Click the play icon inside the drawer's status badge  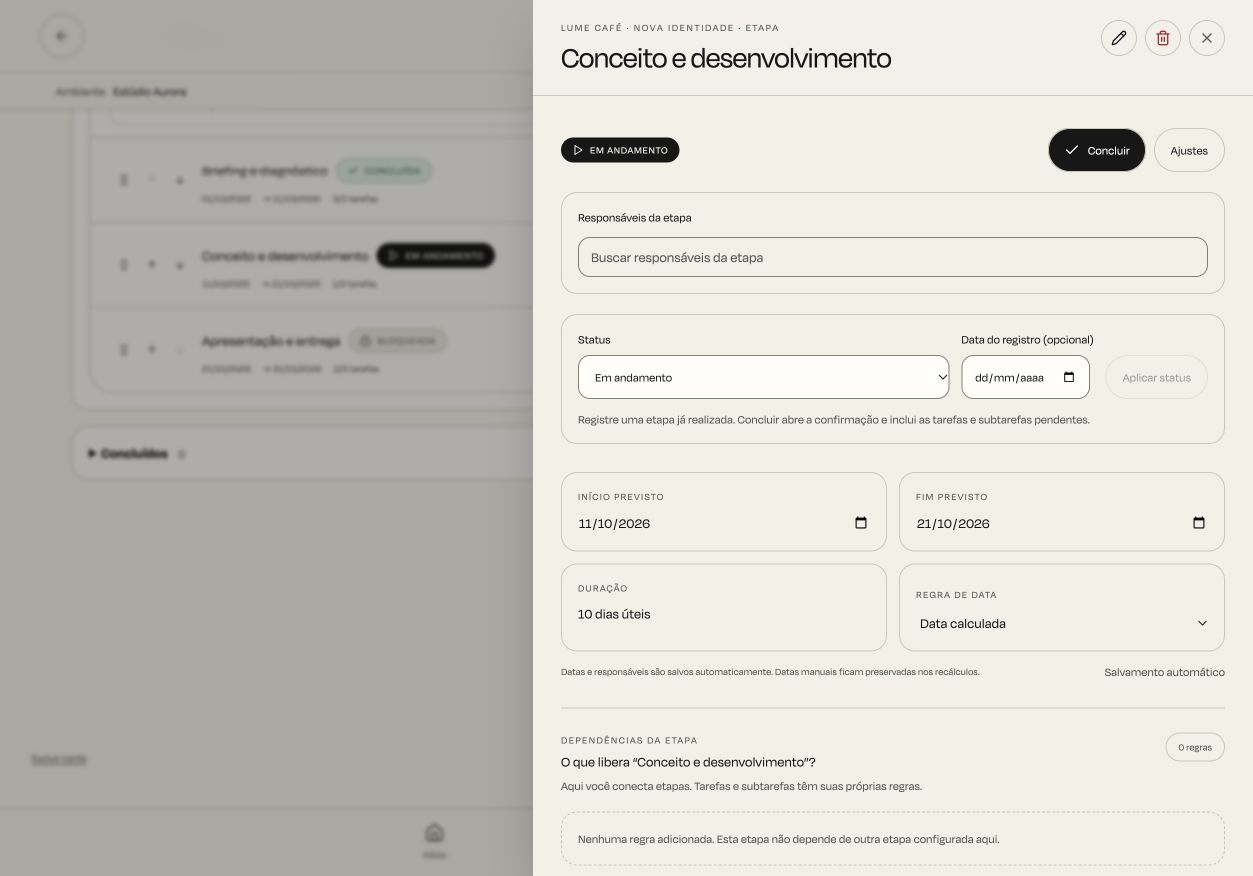point(577,150)
